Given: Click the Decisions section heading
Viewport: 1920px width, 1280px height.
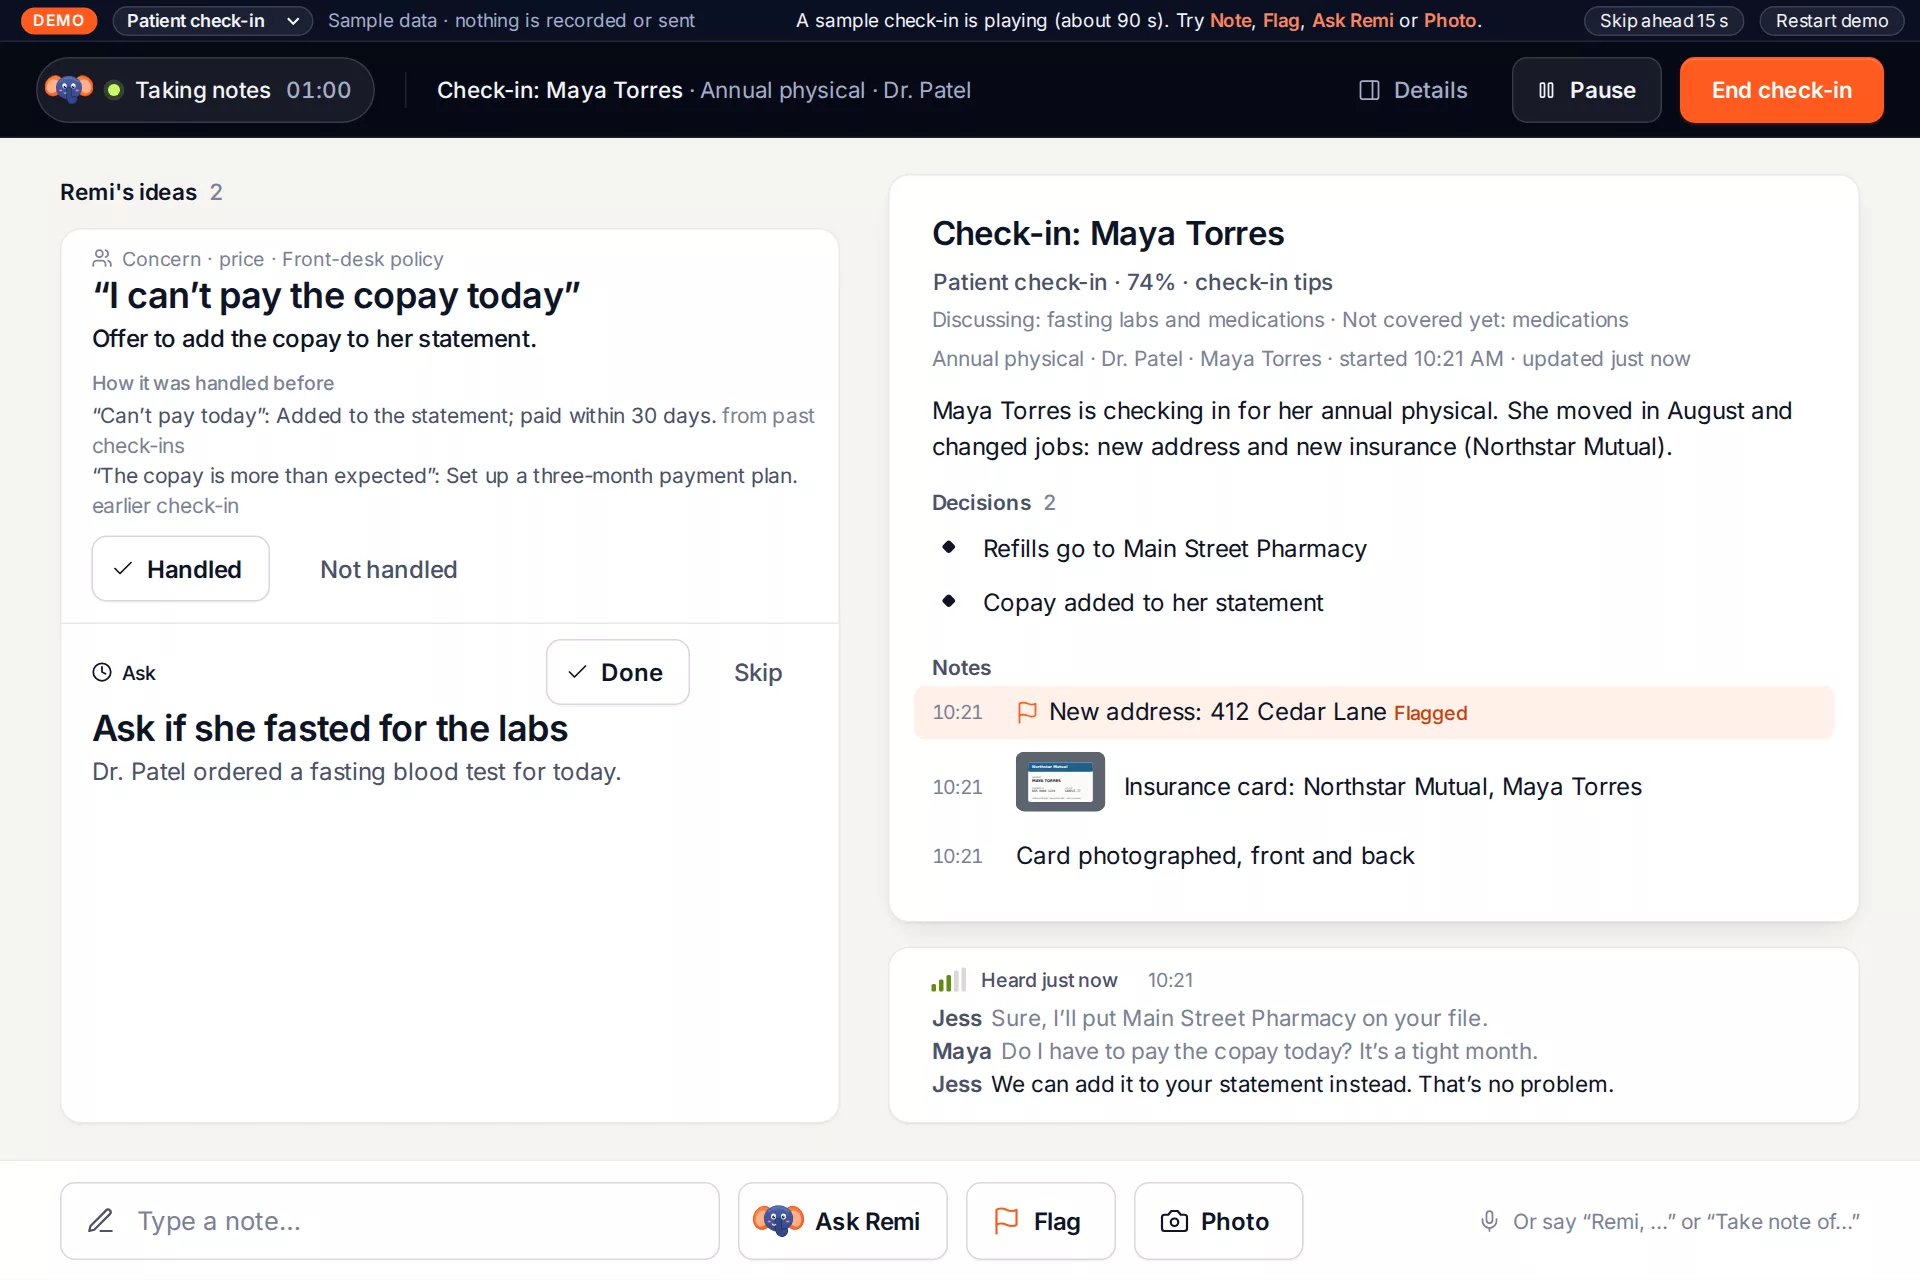Looking at the screenshot, I should tap(981, 503).
